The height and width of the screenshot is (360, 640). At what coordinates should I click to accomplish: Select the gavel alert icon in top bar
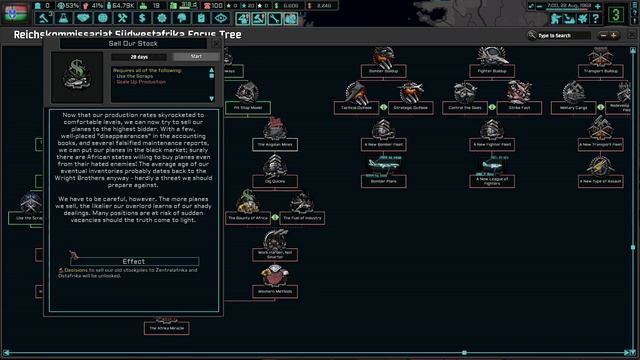[x=258, y=18]
